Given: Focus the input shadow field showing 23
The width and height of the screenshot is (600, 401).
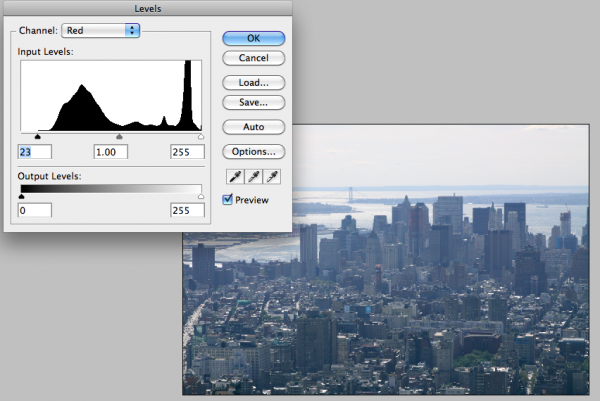Looking at the screenshot, I should (x=35, y=152).
